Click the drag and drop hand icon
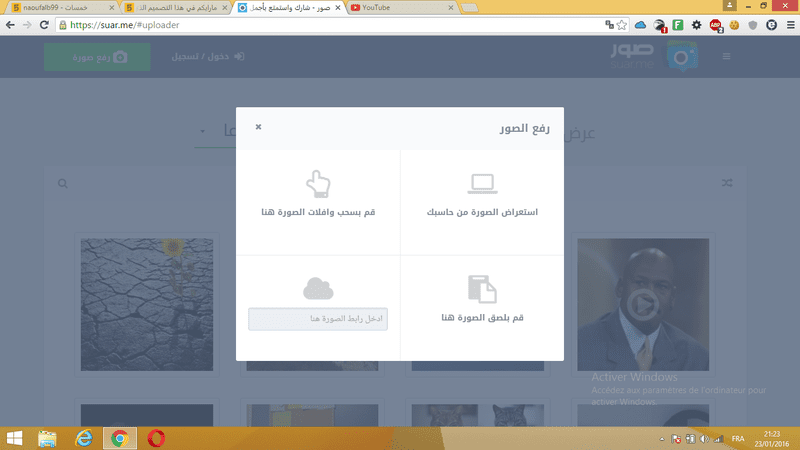 (x=318, y=184)
